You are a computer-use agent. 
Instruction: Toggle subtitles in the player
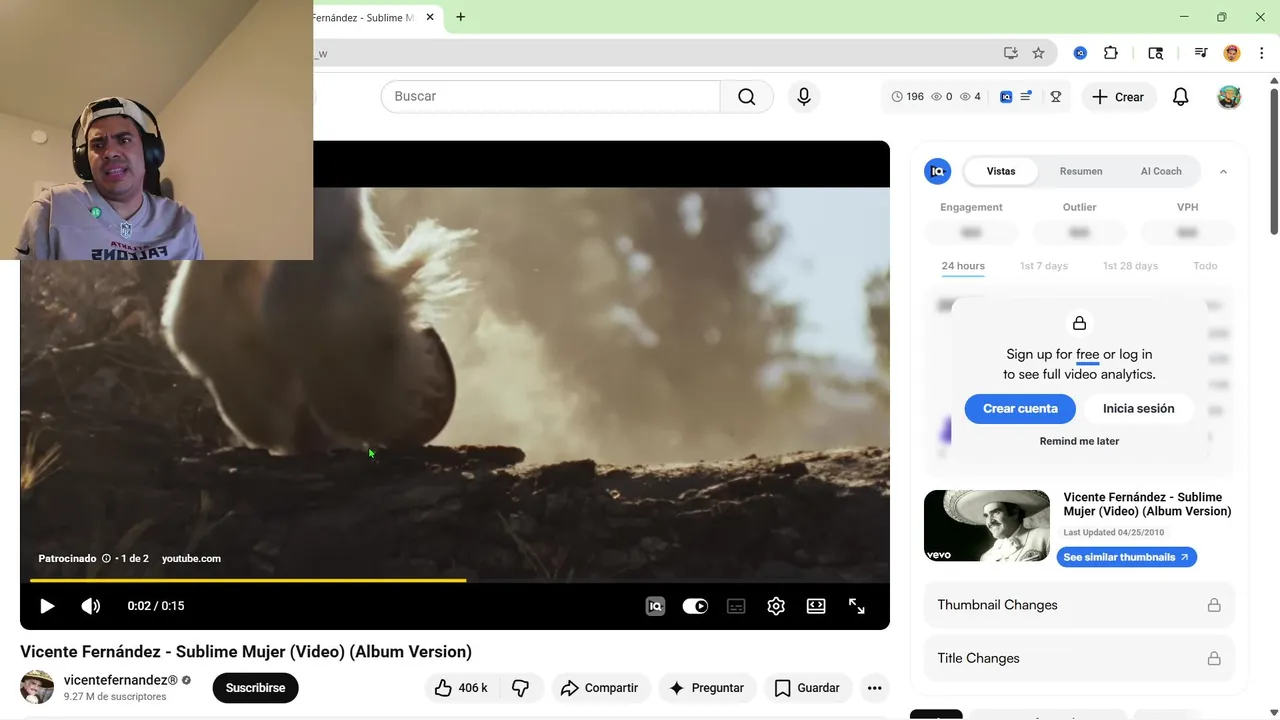click(x=736, y=606)
